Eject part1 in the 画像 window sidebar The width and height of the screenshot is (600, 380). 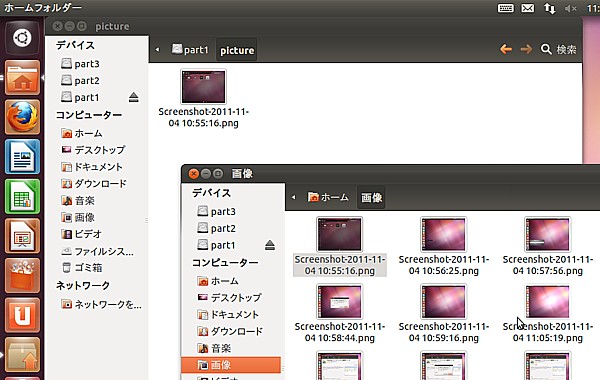pos(270,245)
